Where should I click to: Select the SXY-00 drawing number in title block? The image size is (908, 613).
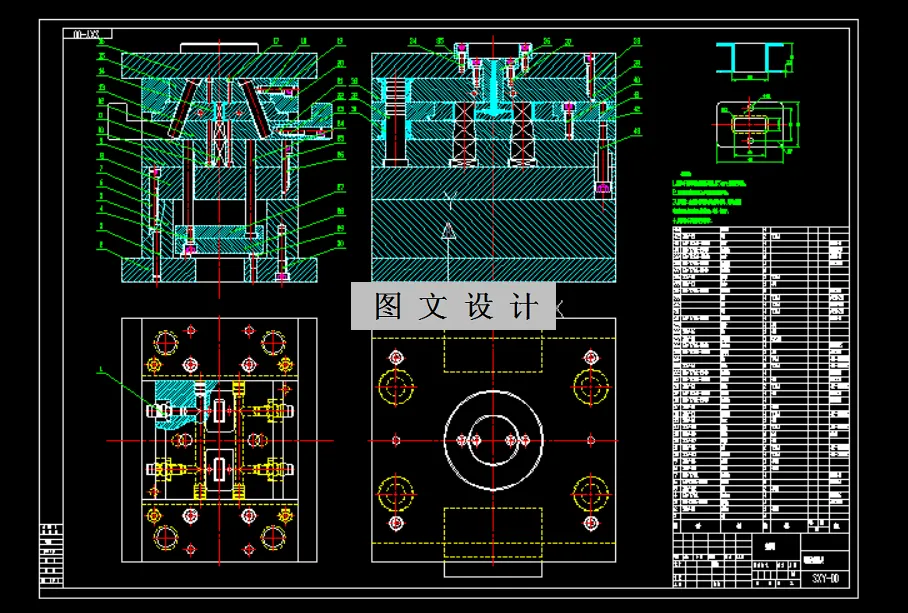coord(825,578)
